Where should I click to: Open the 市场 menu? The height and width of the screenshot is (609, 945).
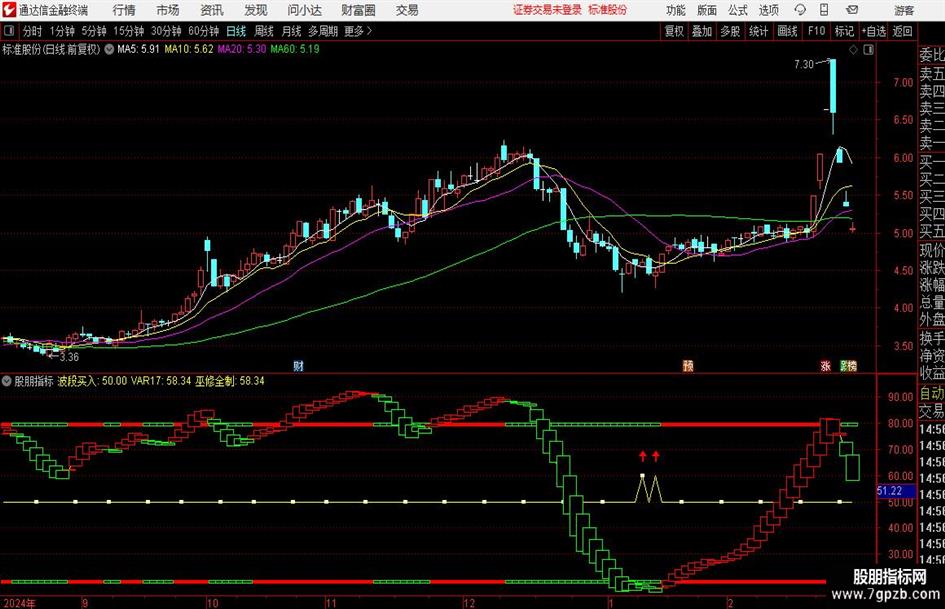[168, 10]
